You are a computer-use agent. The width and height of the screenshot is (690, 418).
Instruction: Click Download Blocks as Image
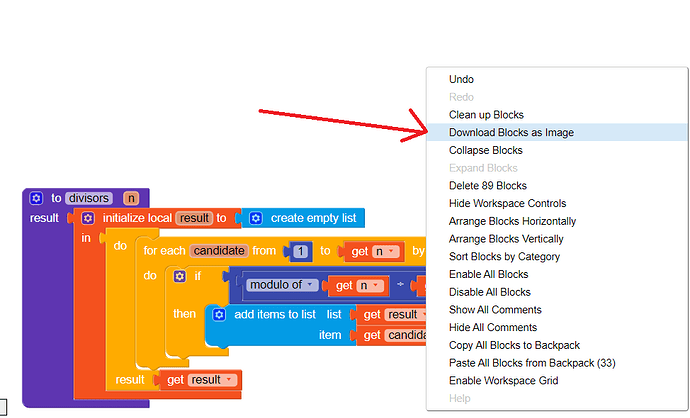pyautogui.click(x=557, y=132)
